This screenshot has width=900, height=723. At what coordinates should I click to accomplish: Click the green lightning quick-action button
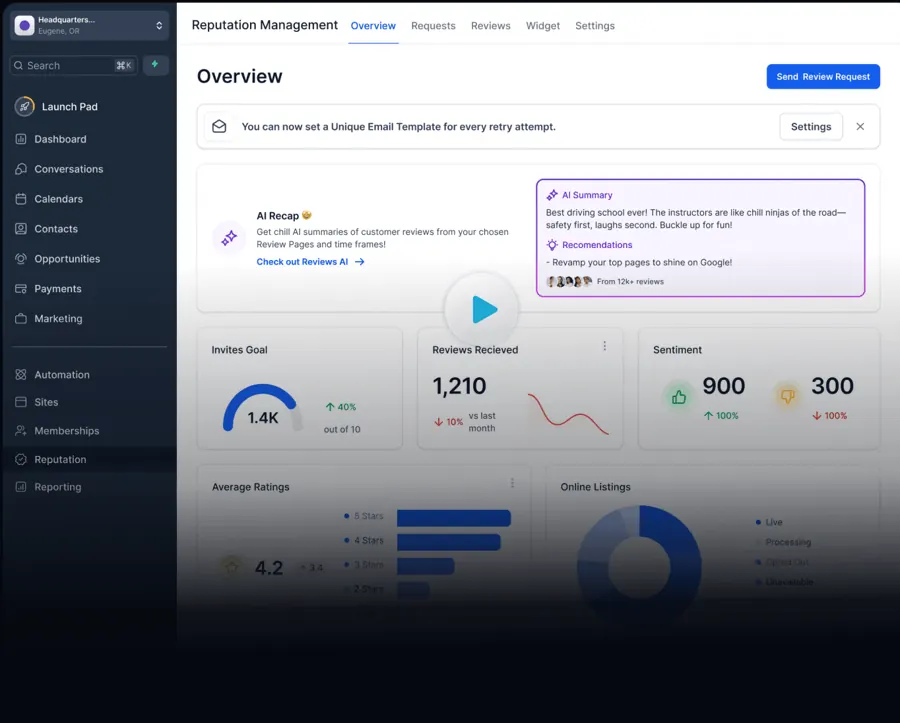click(x=155, y=65)
